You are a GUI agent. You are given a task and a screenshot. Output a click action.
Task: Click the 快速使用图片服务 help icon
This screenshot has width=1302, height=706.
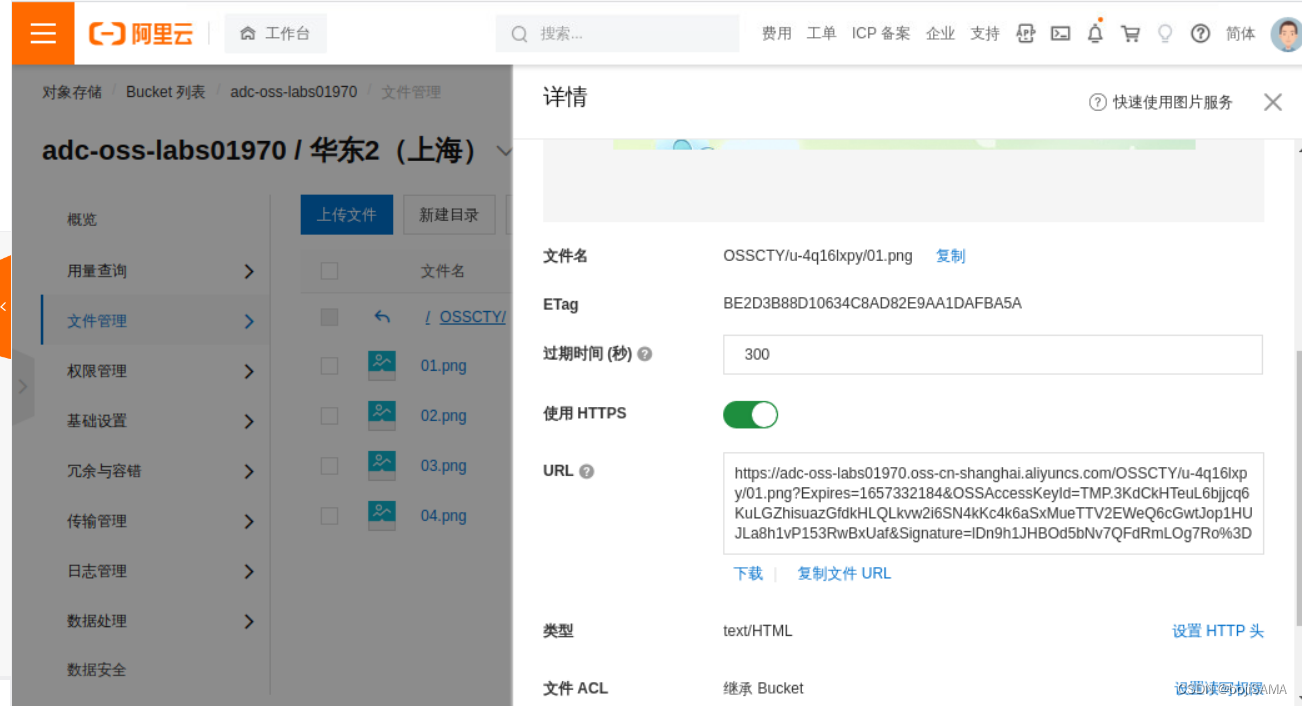click(x=1097, y=101)
